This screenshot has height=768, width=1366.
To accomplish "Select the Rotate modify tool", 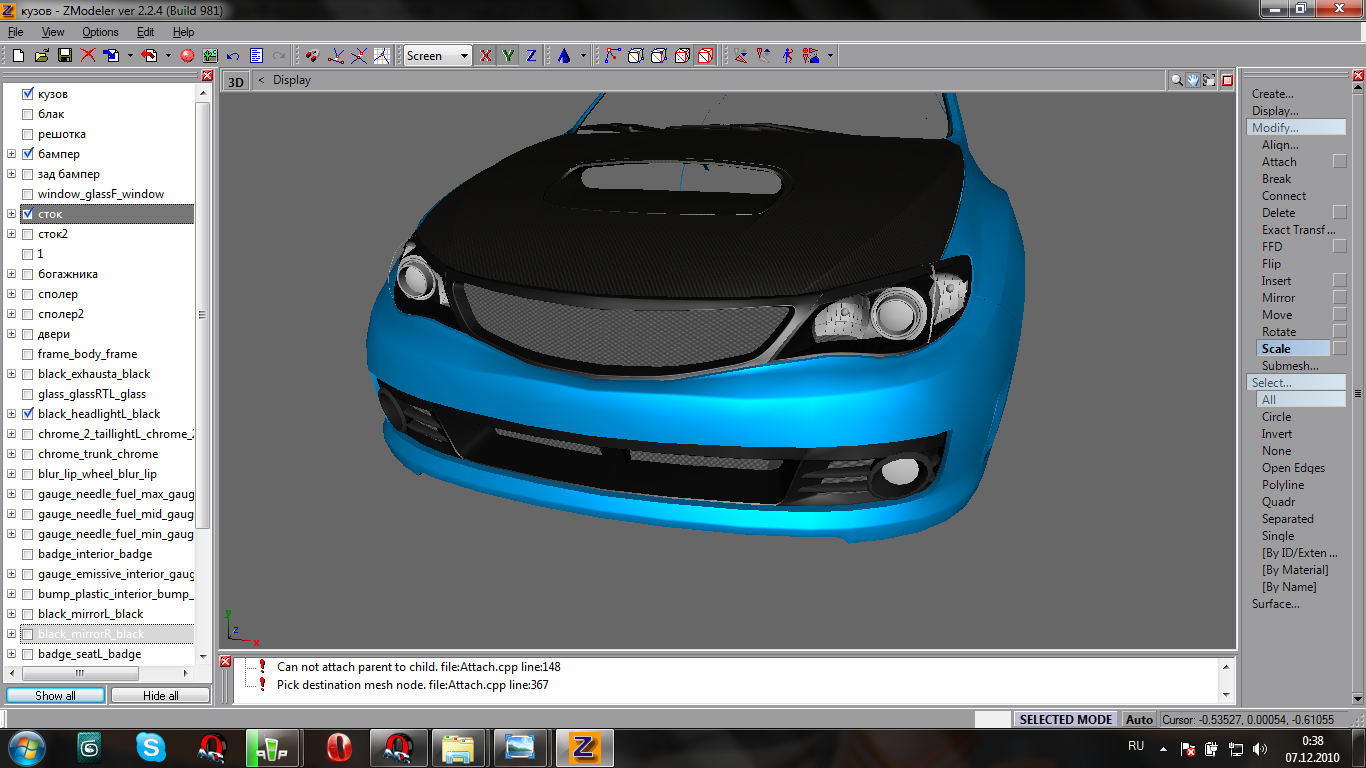I will (1278, 332).
